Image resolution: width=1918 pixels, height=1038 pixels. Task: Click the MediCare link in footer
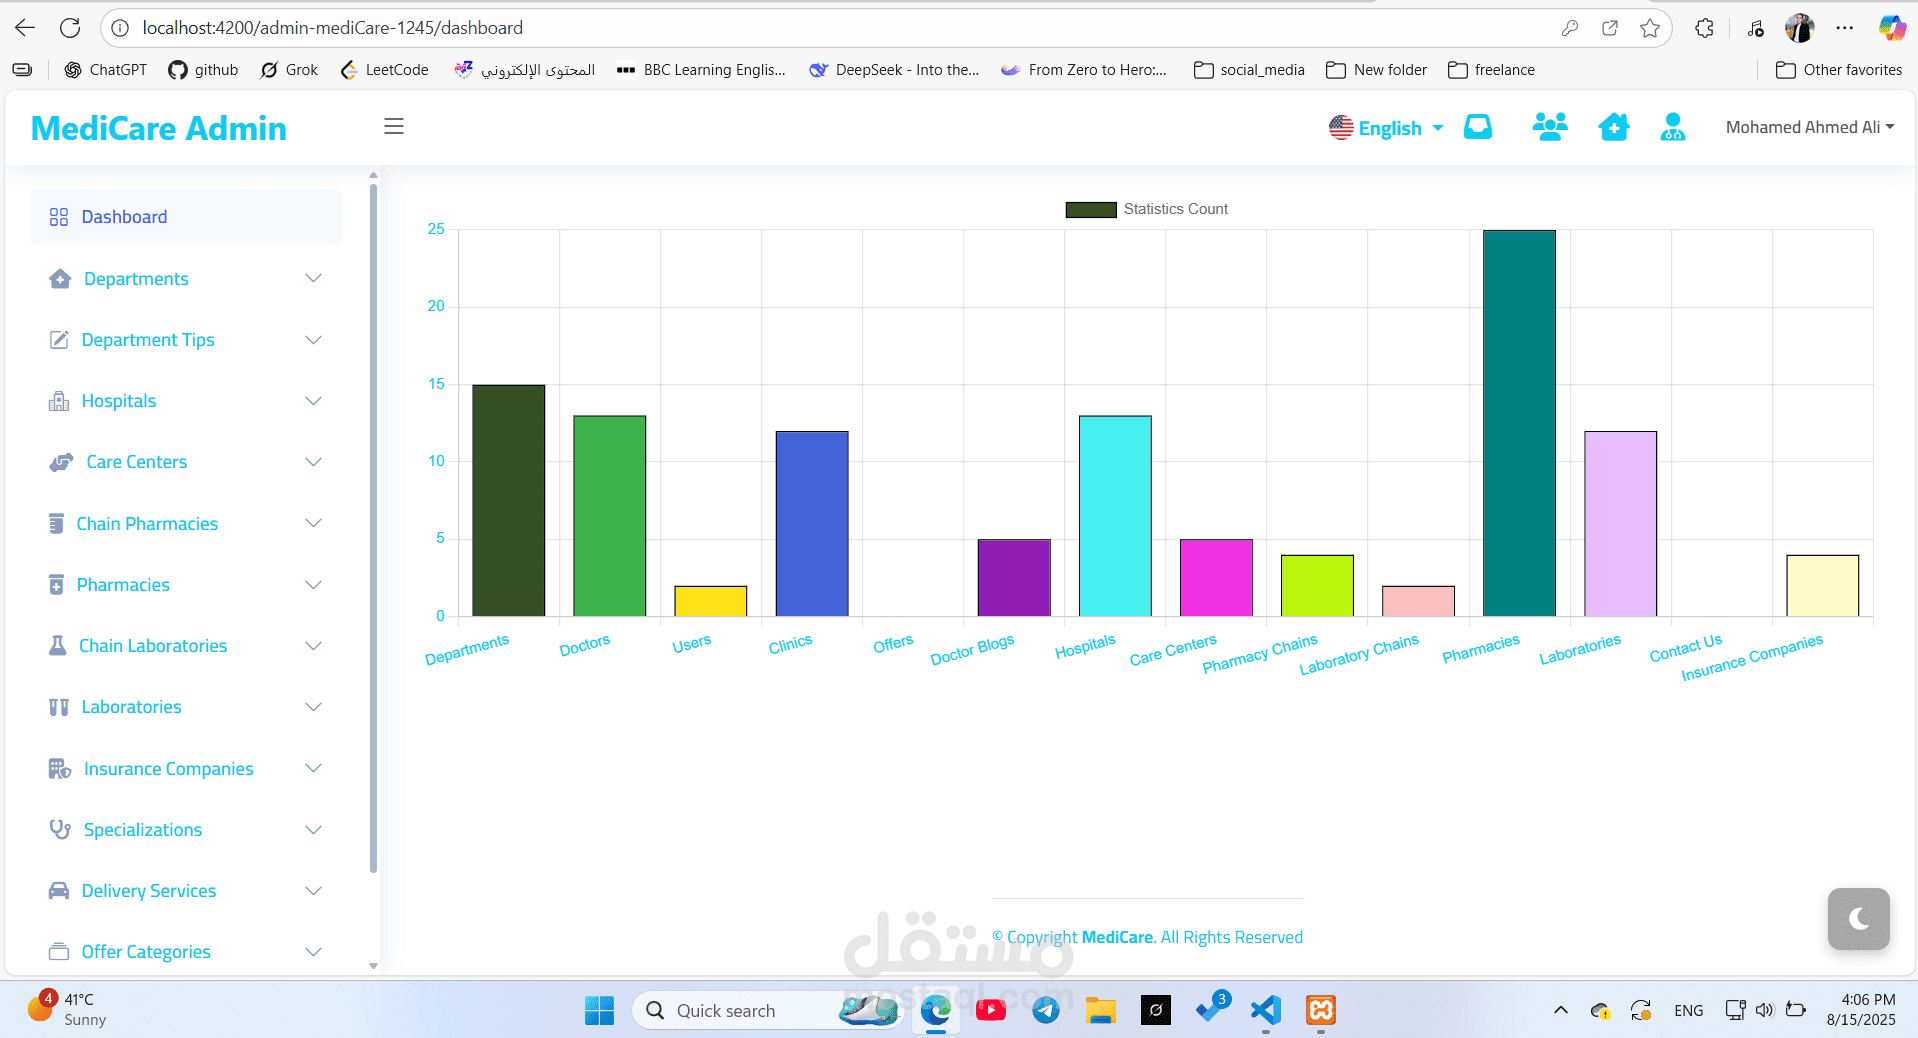pos(1117,937)
